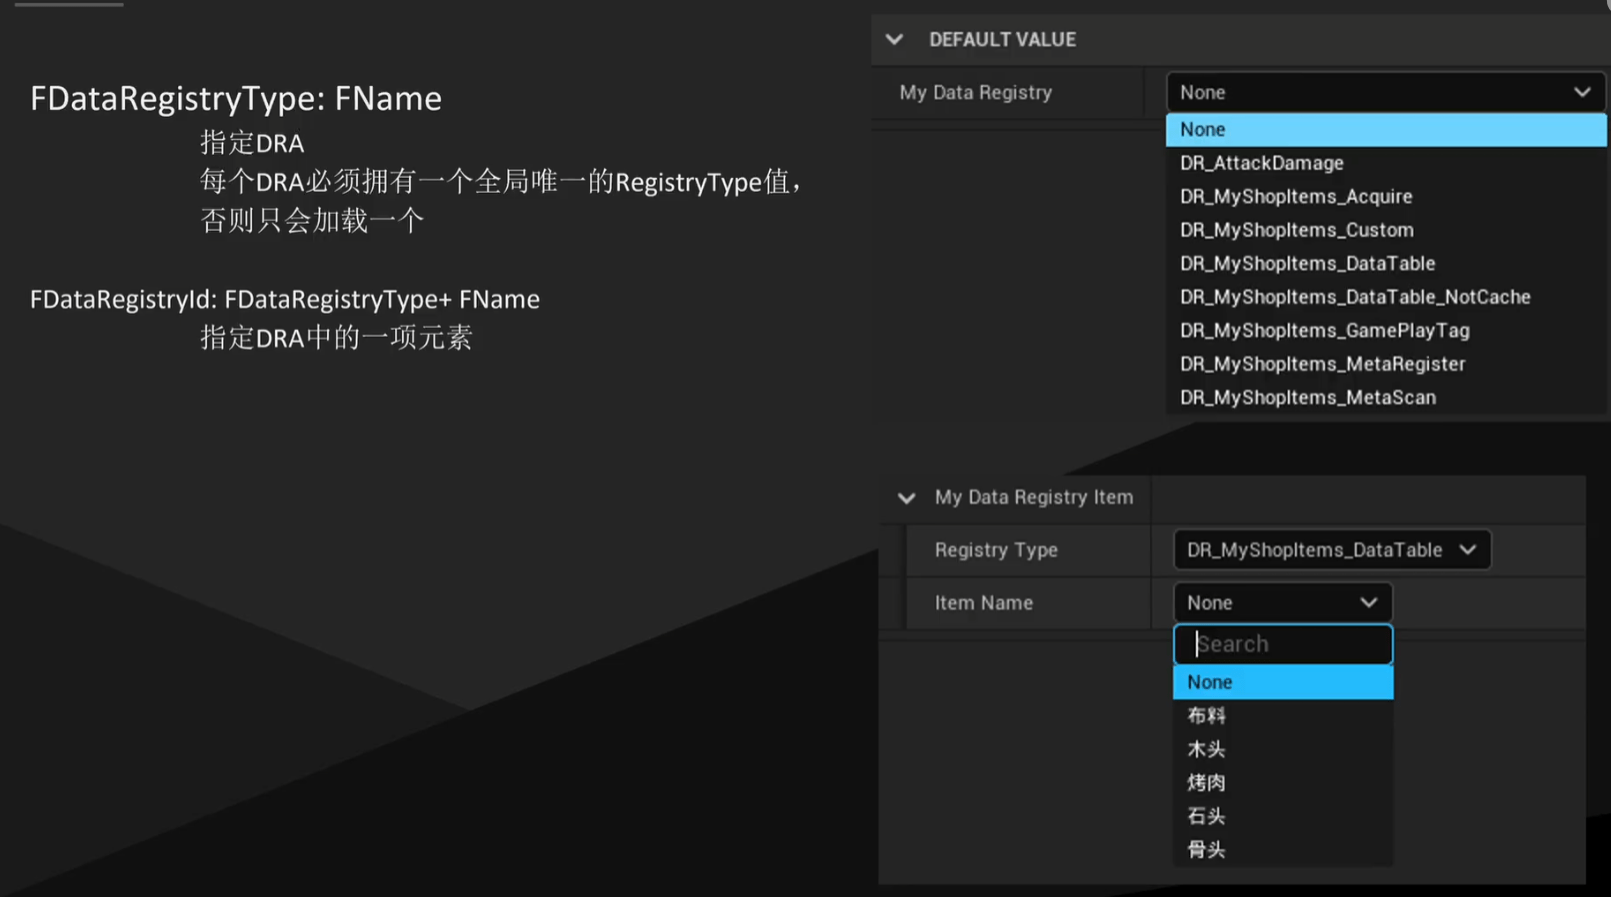This screenshot has width=1611, height=897.
Task: Choose DR_AttackDamage from the list
Action: (x=1262, y=163)
